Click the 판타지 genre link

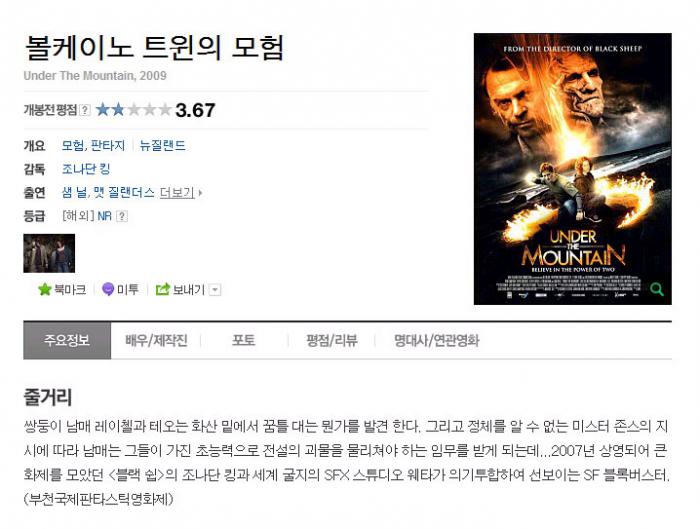108,145
